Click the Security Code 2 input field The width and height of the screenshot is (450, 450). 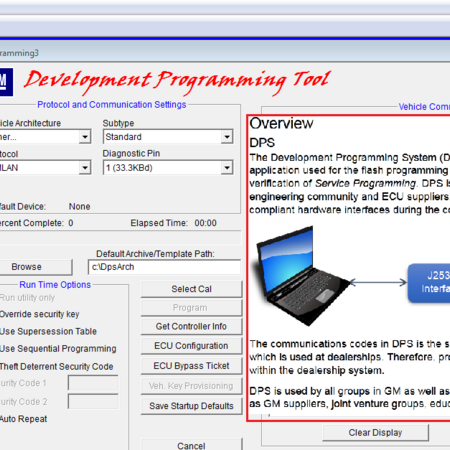tap(93, 401)
